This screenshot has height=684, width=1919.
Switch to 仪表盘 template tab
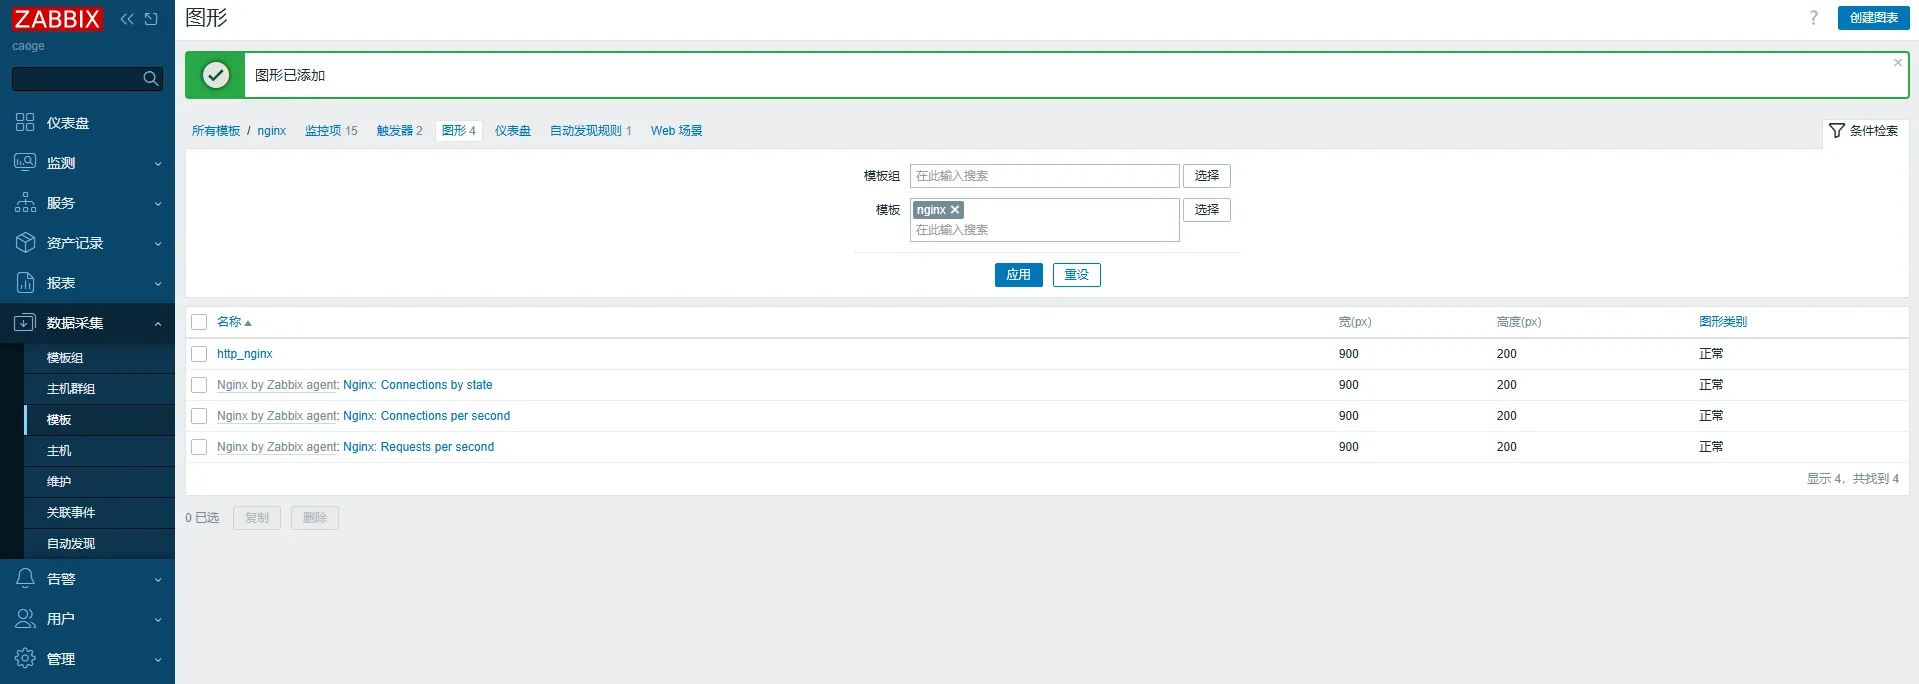513,131
